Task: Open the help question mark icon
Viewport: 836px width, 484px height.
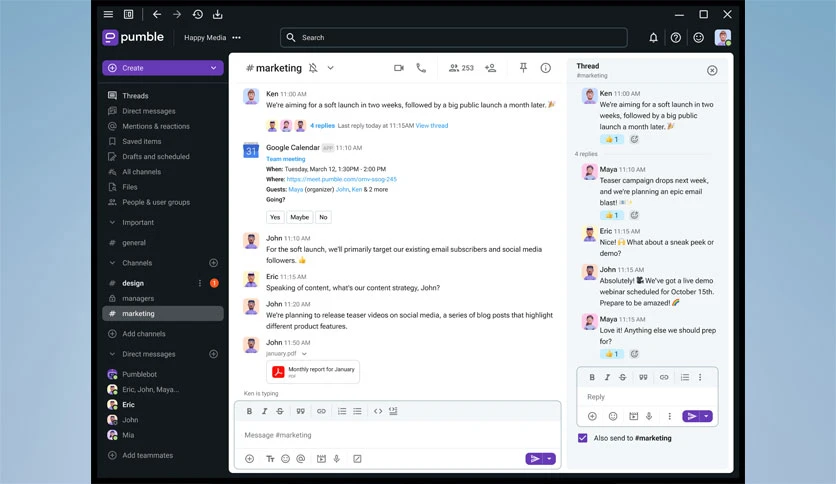Action: [676, 37]
